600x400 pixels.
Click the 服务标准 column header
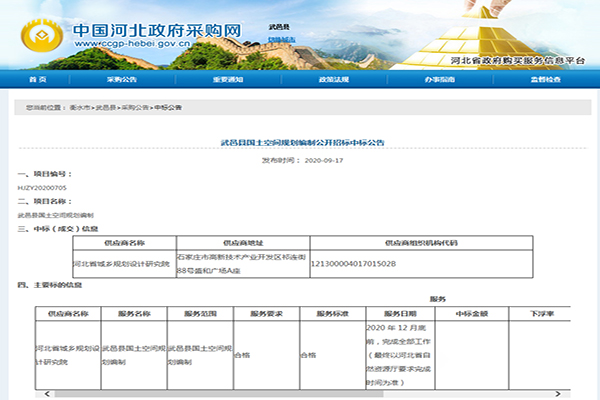pos(333,314)
